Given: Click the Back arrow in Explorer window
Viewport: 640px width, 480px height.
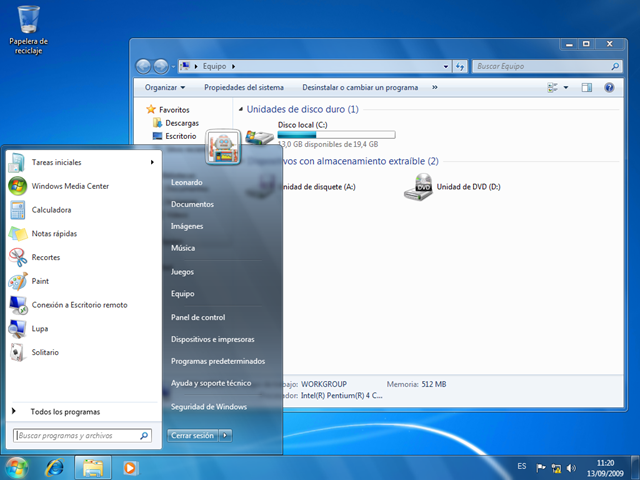Looking at the screenshot, I should (x=143, y=66).
